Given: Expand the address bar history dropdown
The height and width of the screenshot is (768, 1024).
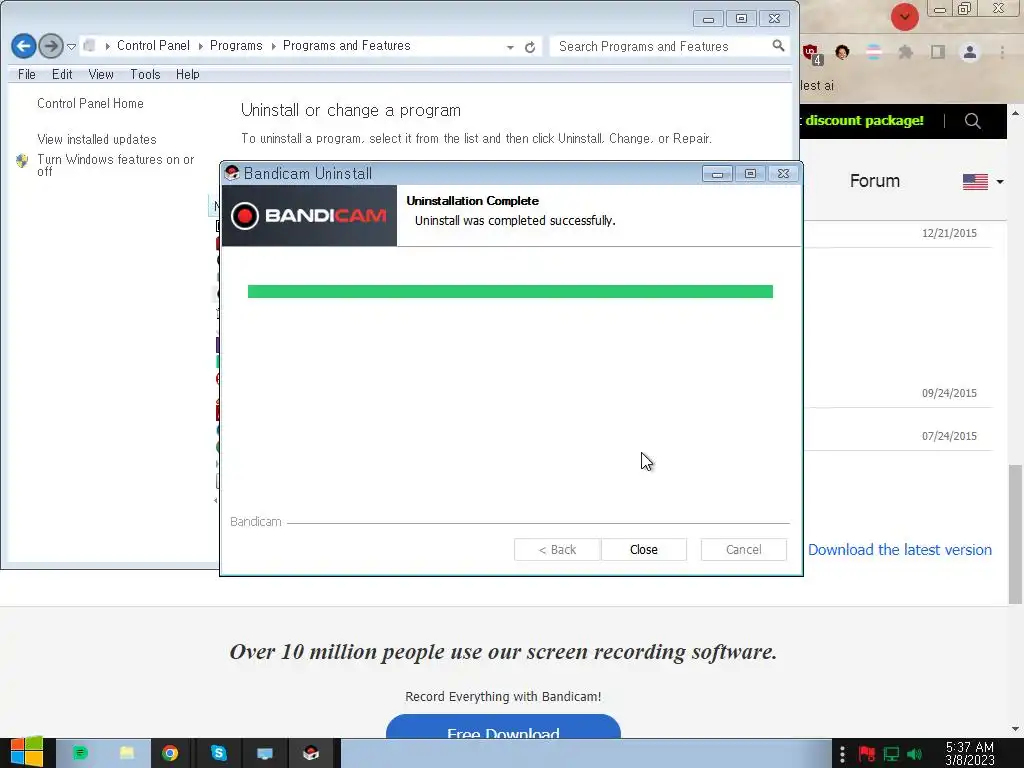Looking at the screenshot, I should 509,47.
